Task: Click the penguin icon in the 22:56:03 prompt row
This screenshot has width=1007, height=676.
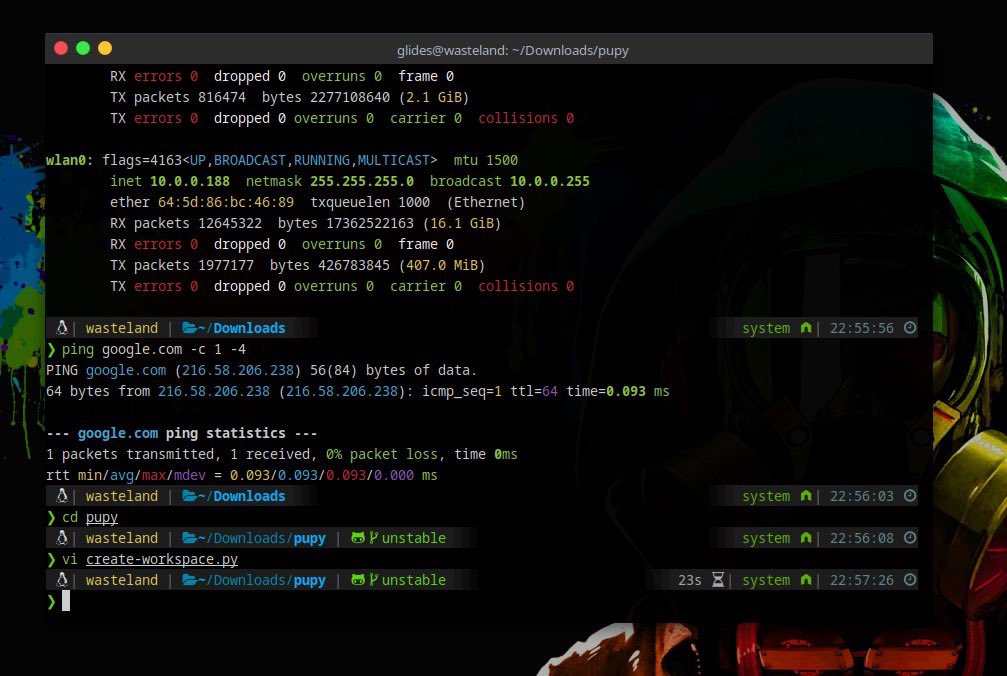Action: 62,496
